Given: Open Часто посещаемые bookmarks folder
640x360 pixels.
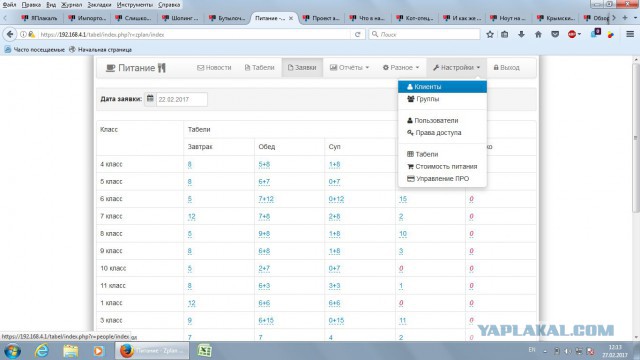Looking at the screenshot, I should coord(34,49).
